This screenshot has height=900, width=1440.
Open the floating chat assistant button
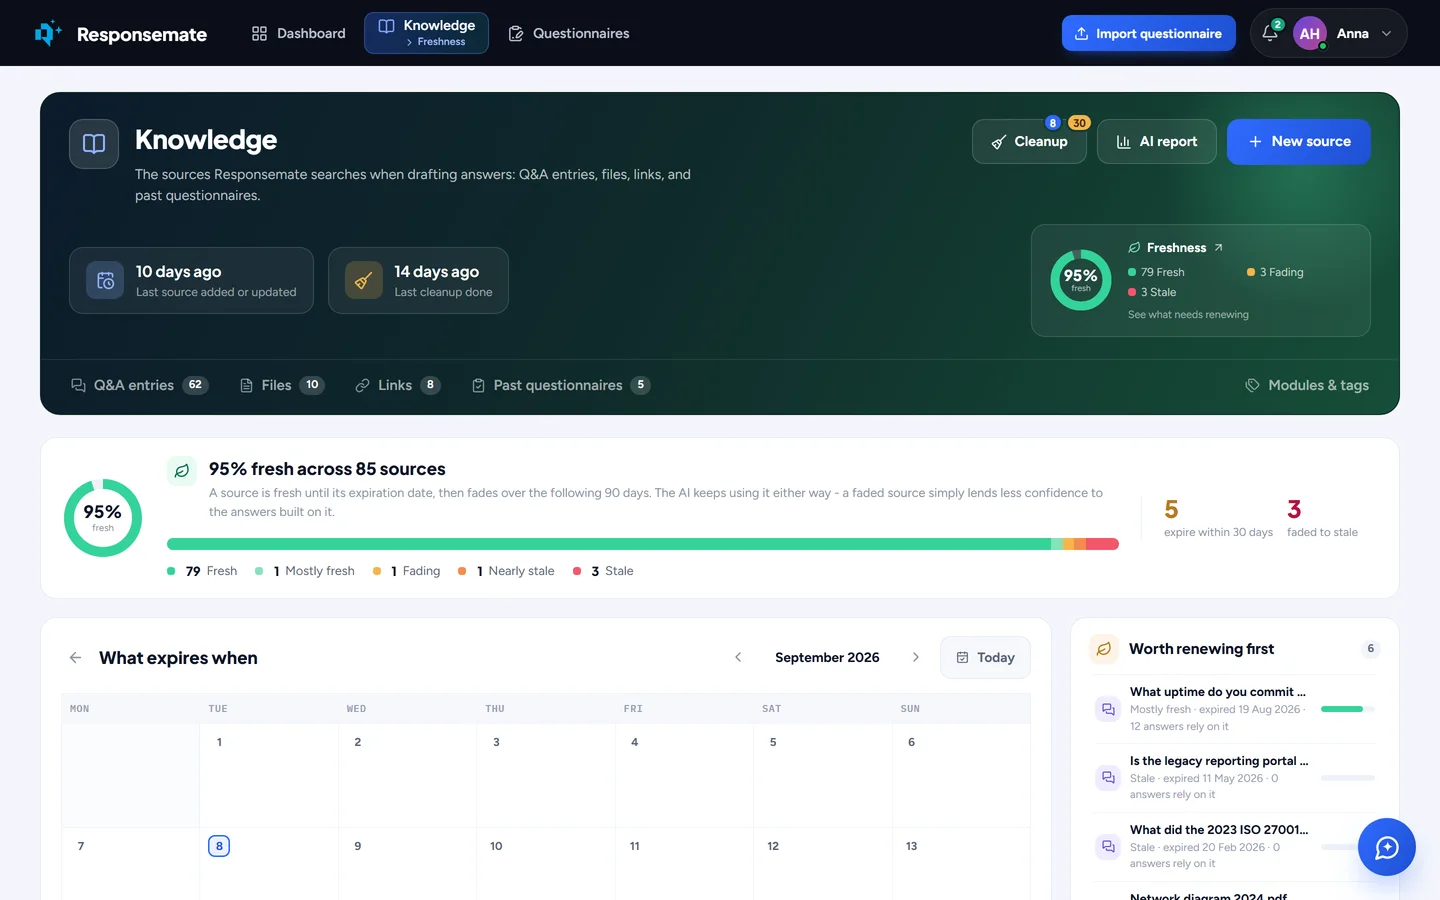coord(1387,847)
